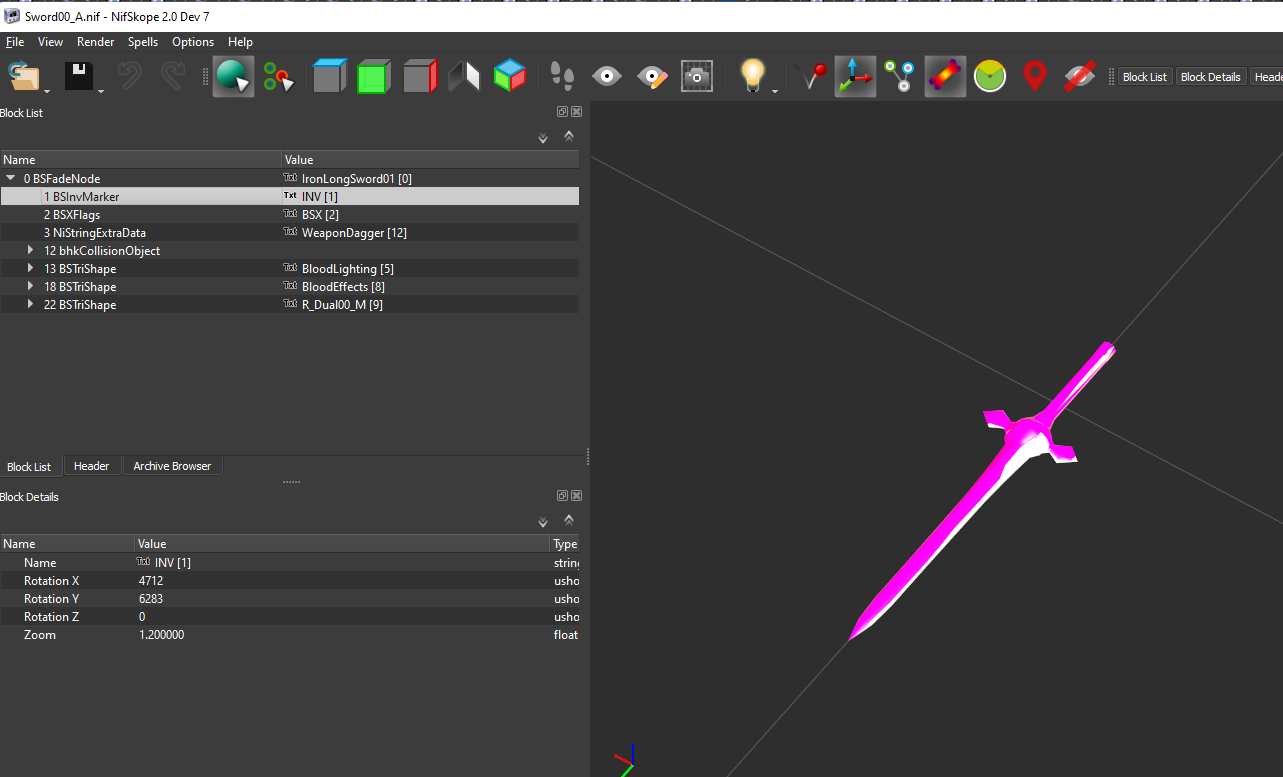
Task: Toggle the Select Object sphere tool
Action: point(233,76)
